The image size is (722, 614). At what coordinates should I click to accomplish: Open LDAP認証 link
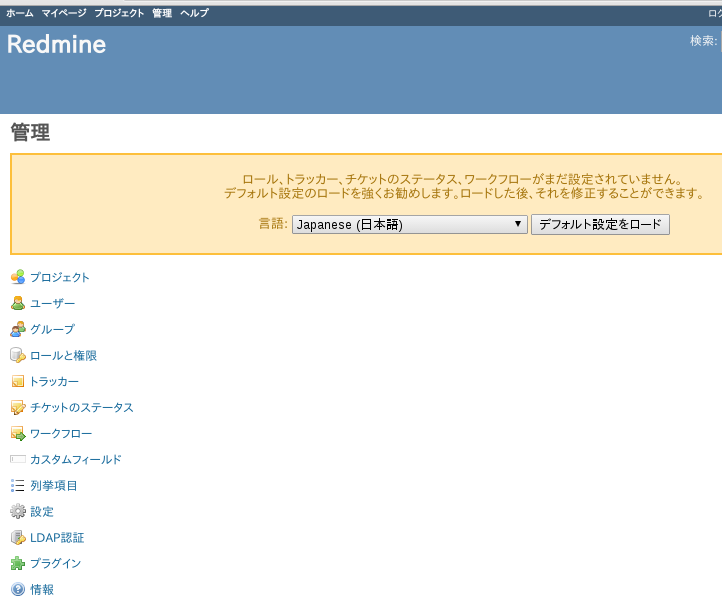pos(57,538)
